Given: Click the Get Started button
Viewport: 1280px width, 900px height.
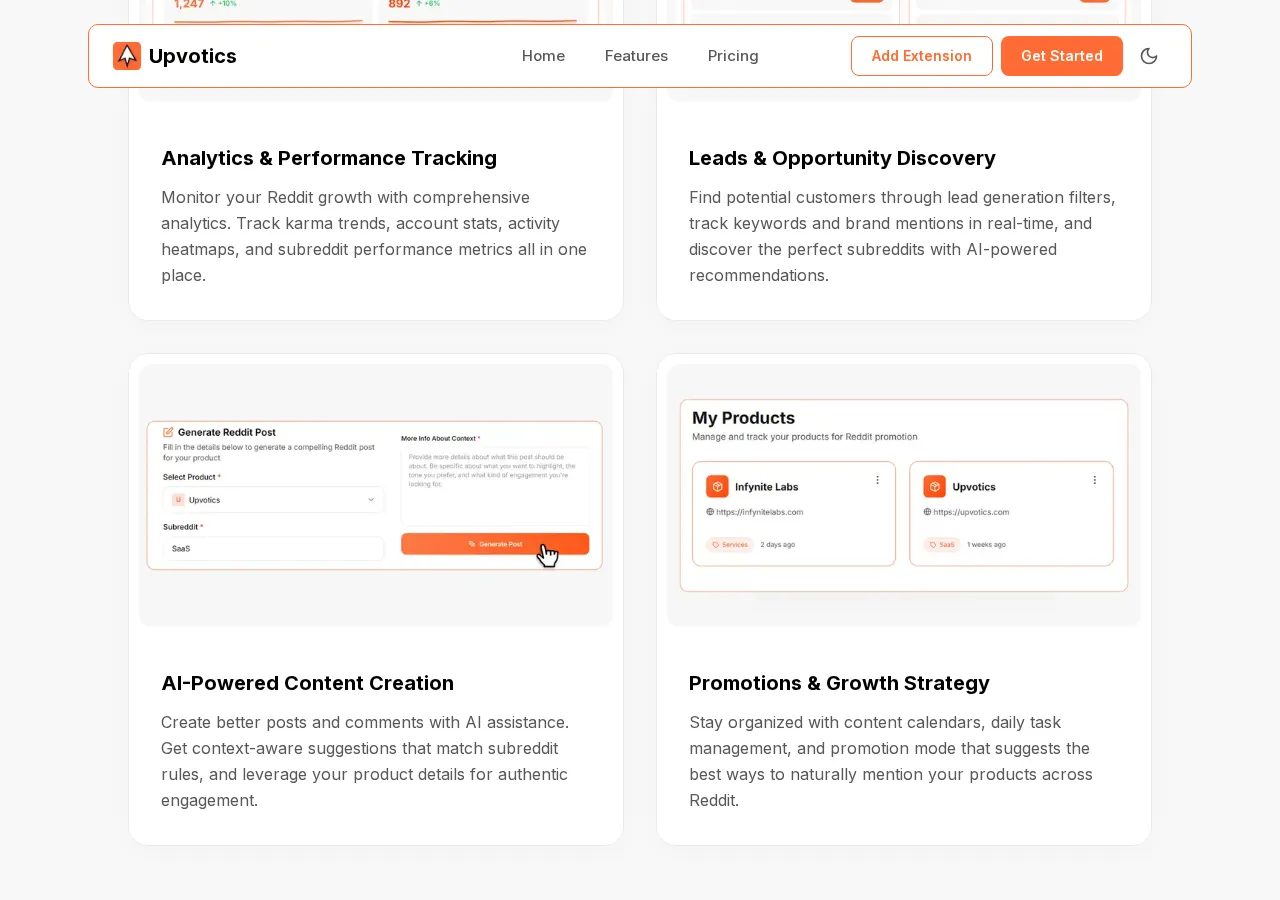Looking at the screenshot, I should point(1062,55).
